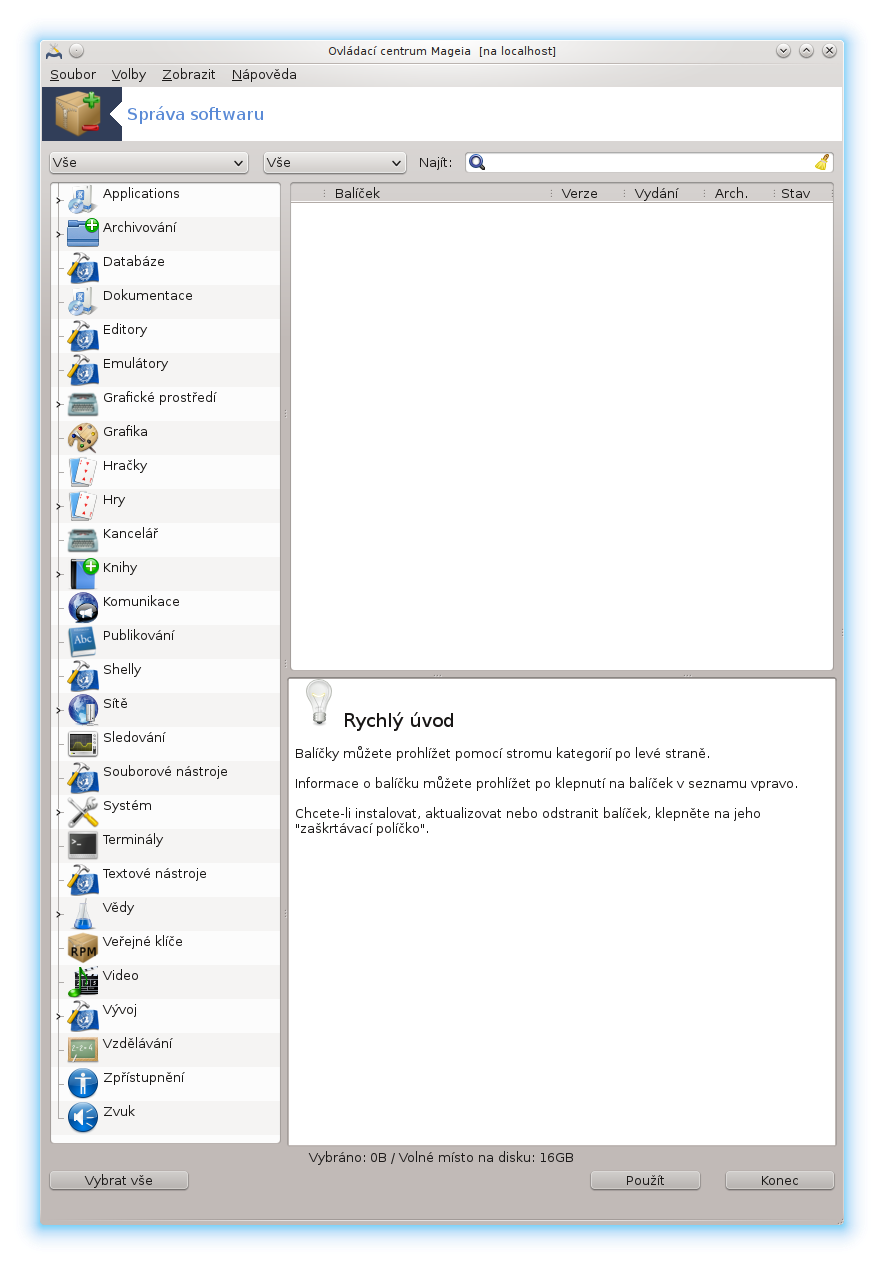Expand the Systém tree node
The height and width of the screenshot is (1265, 884).
pos(59,812)
